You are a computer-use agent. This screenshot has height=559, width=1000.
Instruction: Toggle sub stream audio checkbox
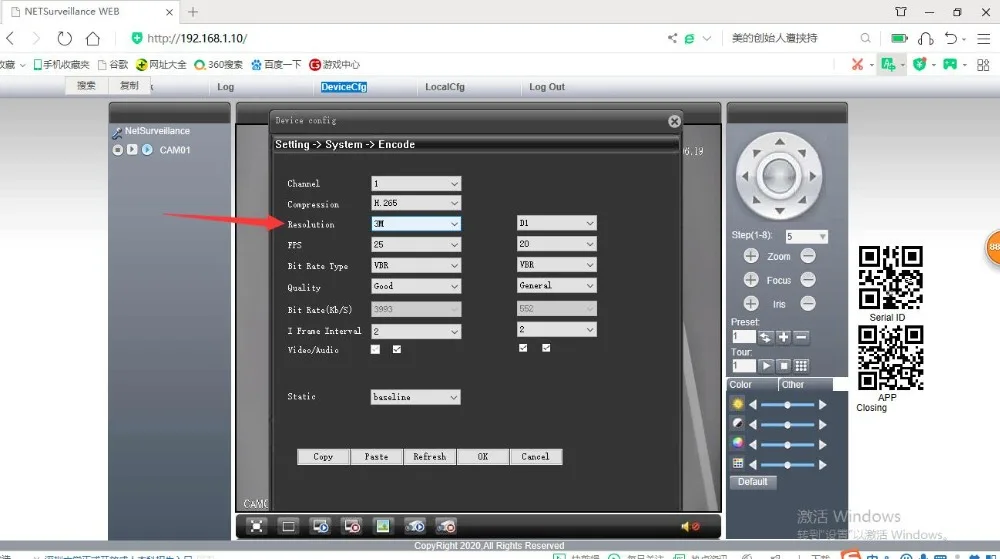coord(546,348)
